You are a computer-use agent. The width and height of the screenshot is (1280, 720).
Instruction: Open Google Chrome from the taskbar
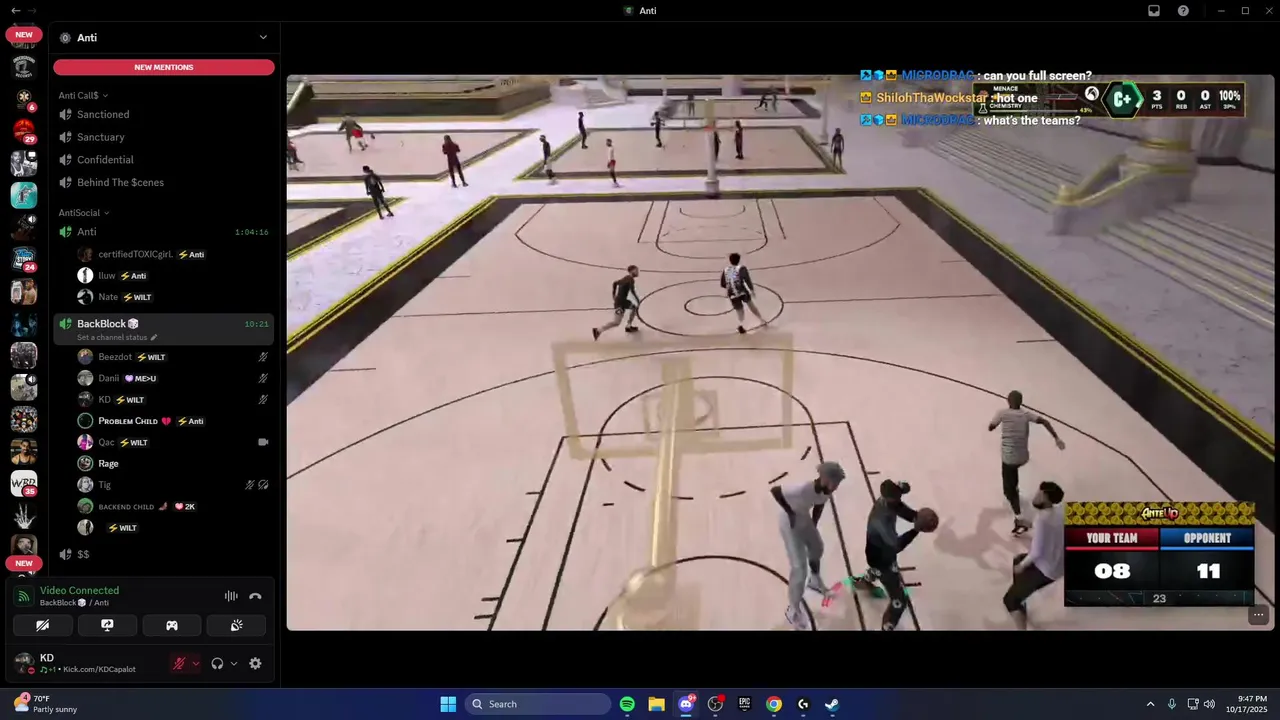tap(773, 704)
